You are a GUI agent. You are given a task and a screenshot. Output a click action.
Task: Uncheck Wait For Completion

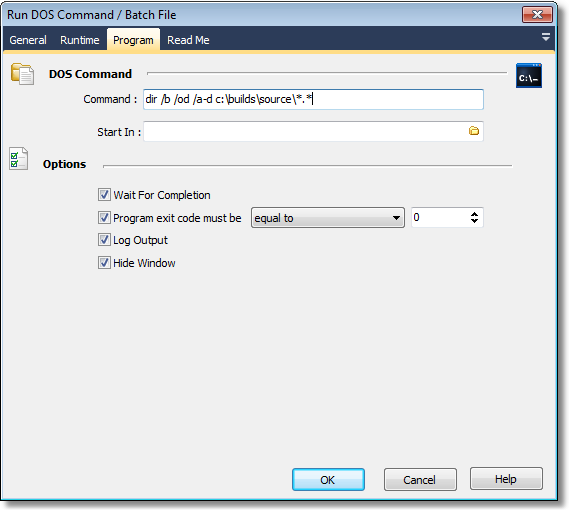[x=104, y=194]
